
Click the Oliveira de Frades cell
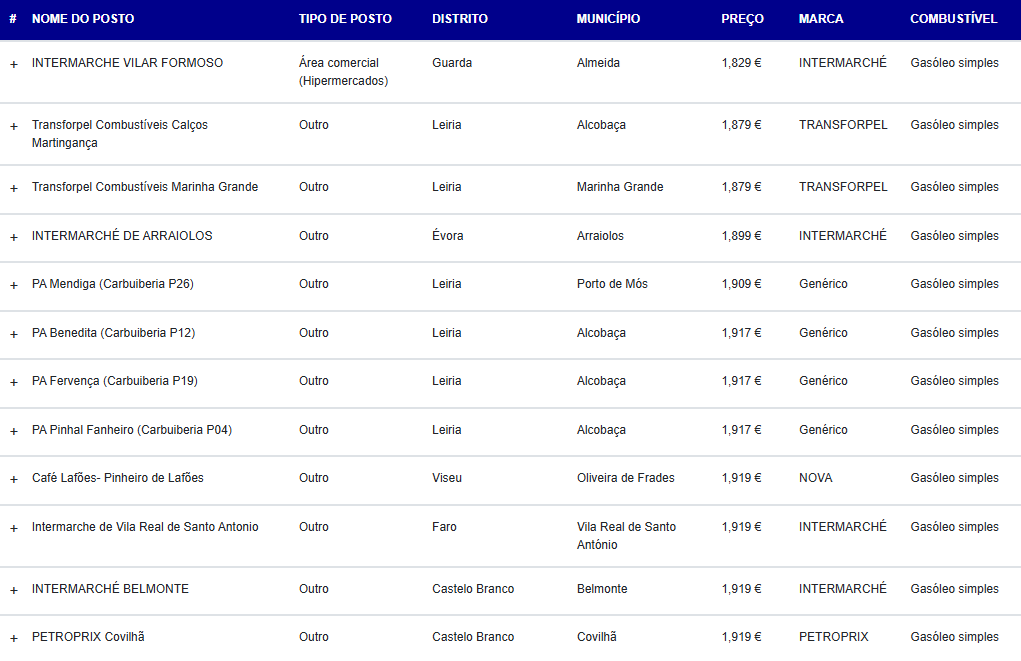coord(625,478)
